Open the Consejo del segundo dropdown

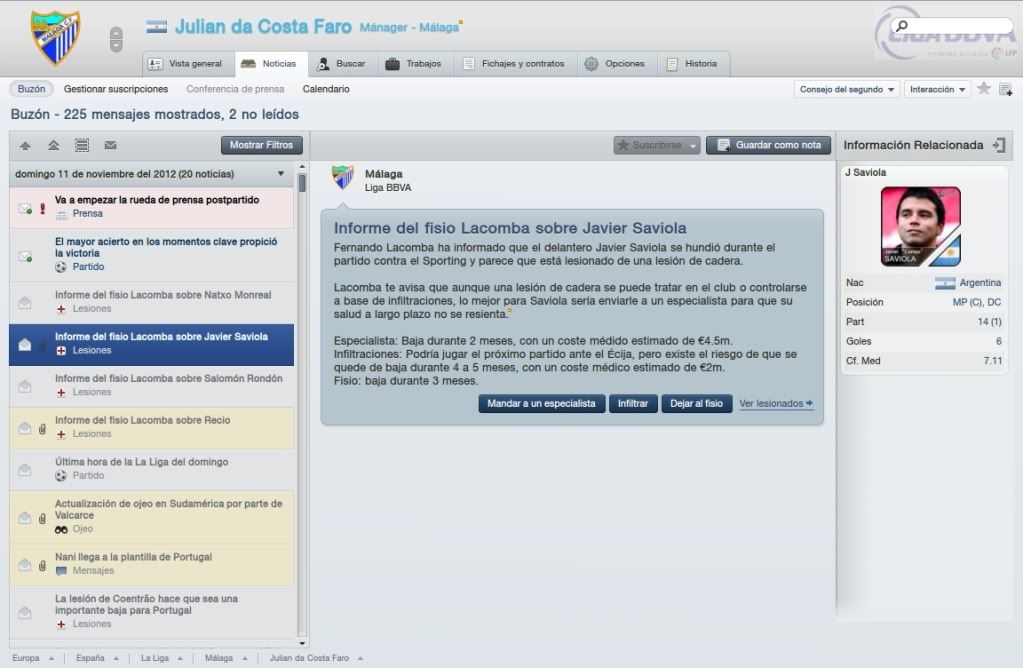click(x=847, y=89)
